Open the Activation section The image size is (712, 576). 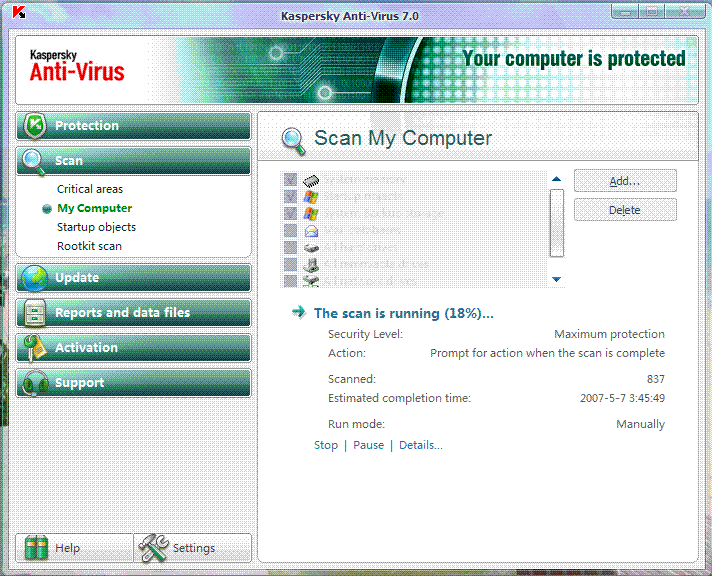[134, 348]
